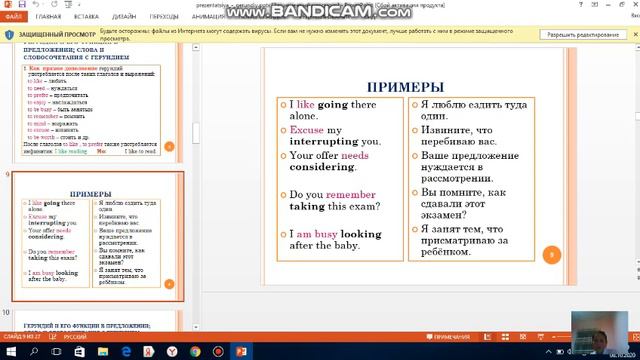This screenshot has height=360, width=640.
Task: Select slide 9 thumbnail ПРИМЕРЫ
Action: (x=98, y=237)
